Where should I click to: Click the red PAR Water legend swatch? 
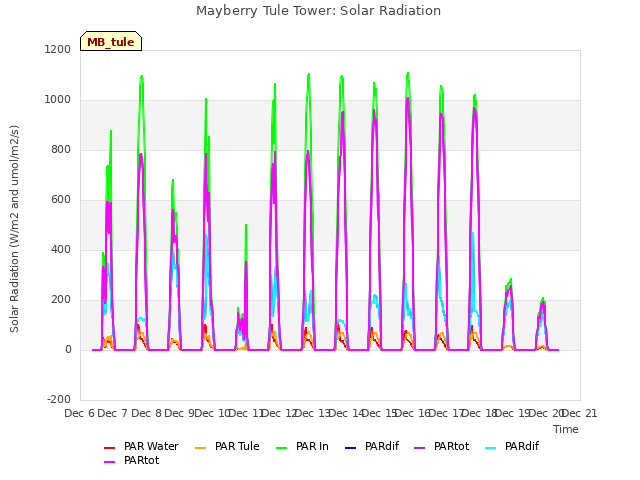[109, 448]
